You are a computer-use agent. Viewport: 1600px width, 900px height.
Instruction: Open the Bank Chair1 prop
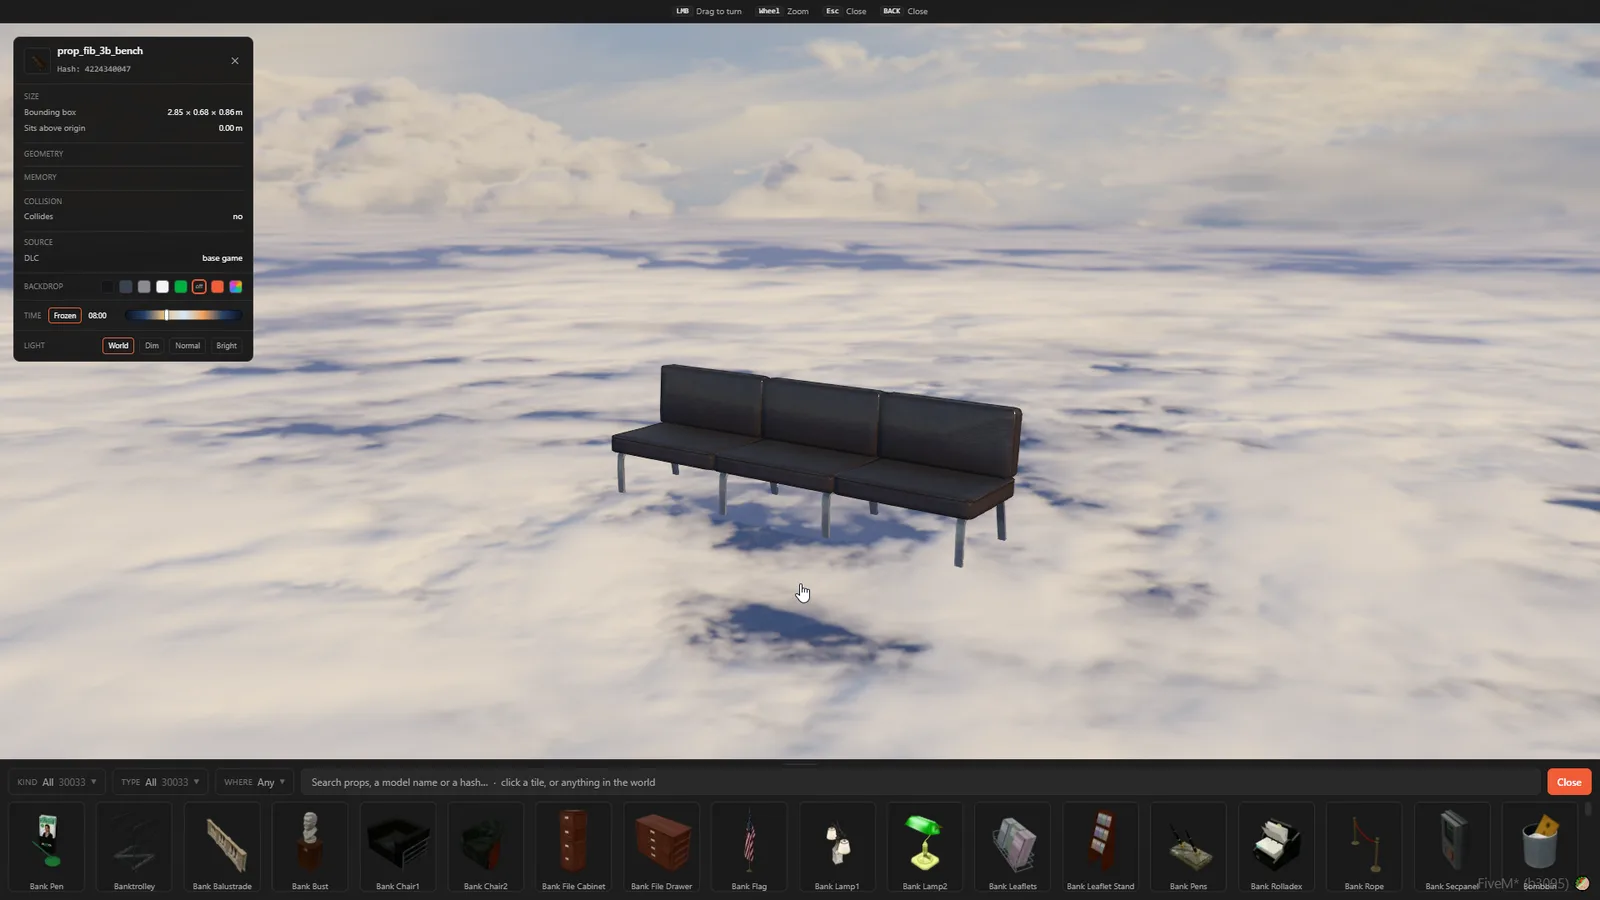coord(398,847)
